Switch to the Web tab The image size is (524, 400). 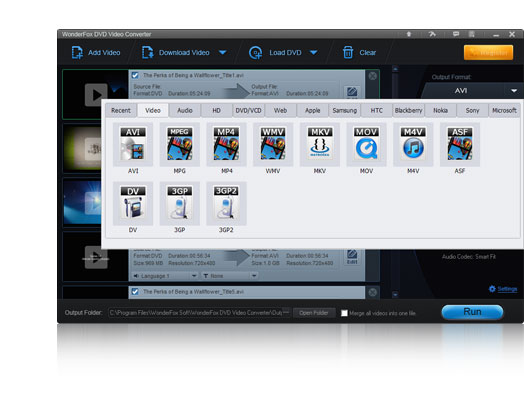pos(280,111)
